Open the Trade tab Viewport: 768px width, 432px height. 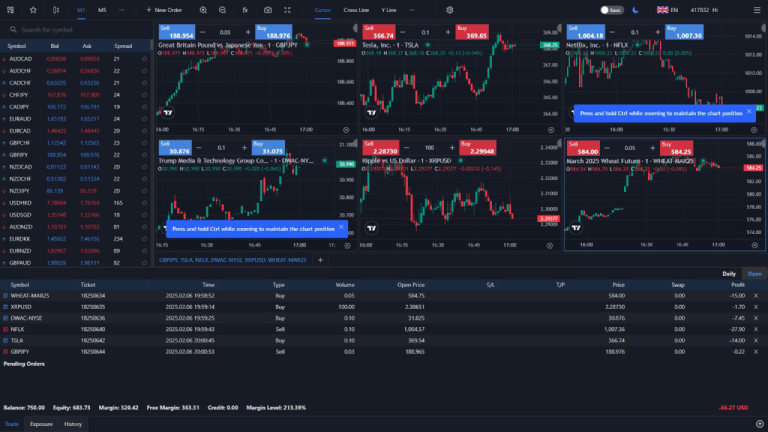[12, 424]
